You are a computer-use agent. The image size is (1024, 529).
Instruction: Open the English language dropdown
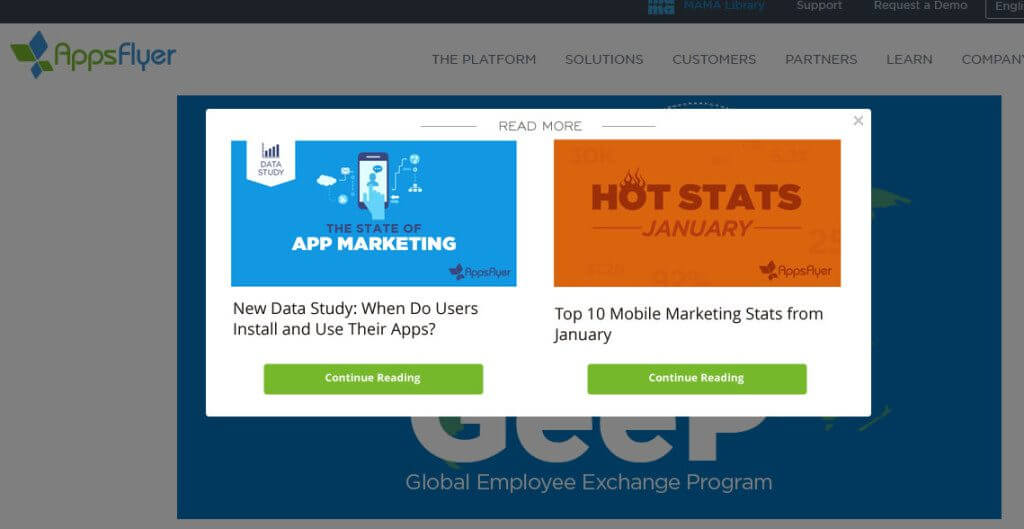coord(1006,7)
